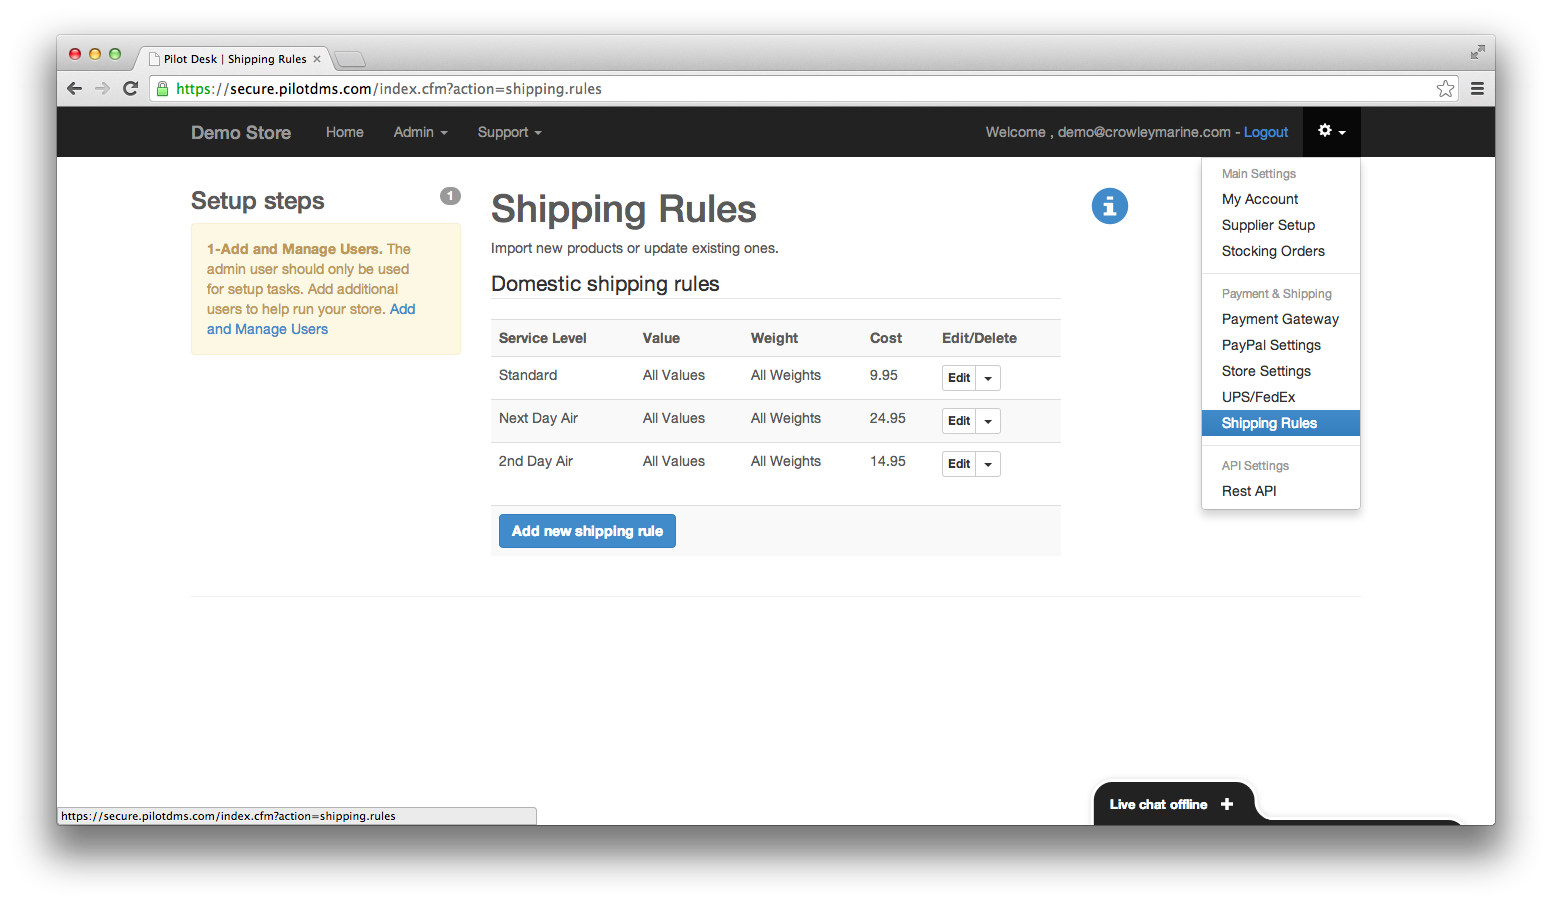The width and height of the screenshot is (1552, 904).
Task: Click the browser reload icon
Action: [x=131, y=88]
